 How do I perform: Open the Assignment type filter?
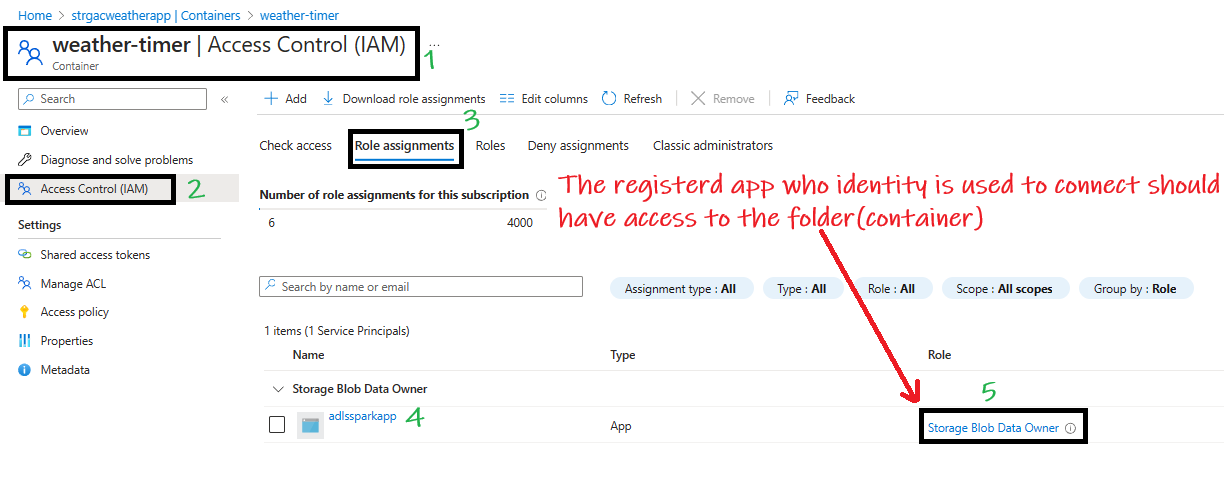pos(680,288)
